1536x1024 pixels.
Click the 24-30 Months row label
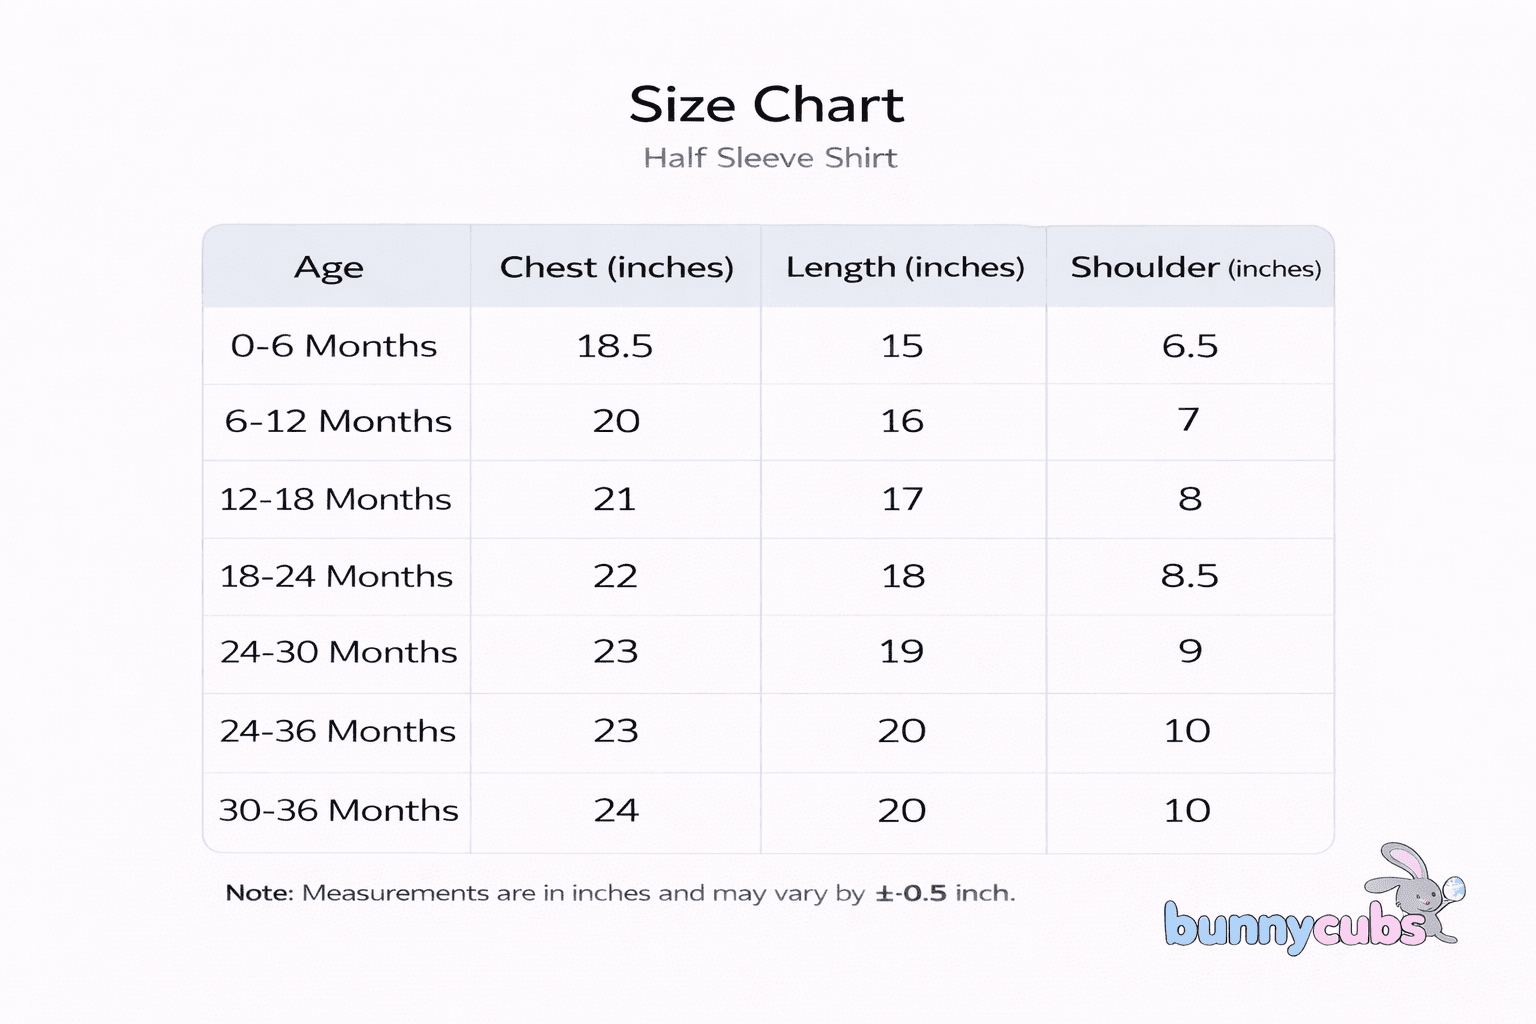pyautogui.click(x=338, y=652)
